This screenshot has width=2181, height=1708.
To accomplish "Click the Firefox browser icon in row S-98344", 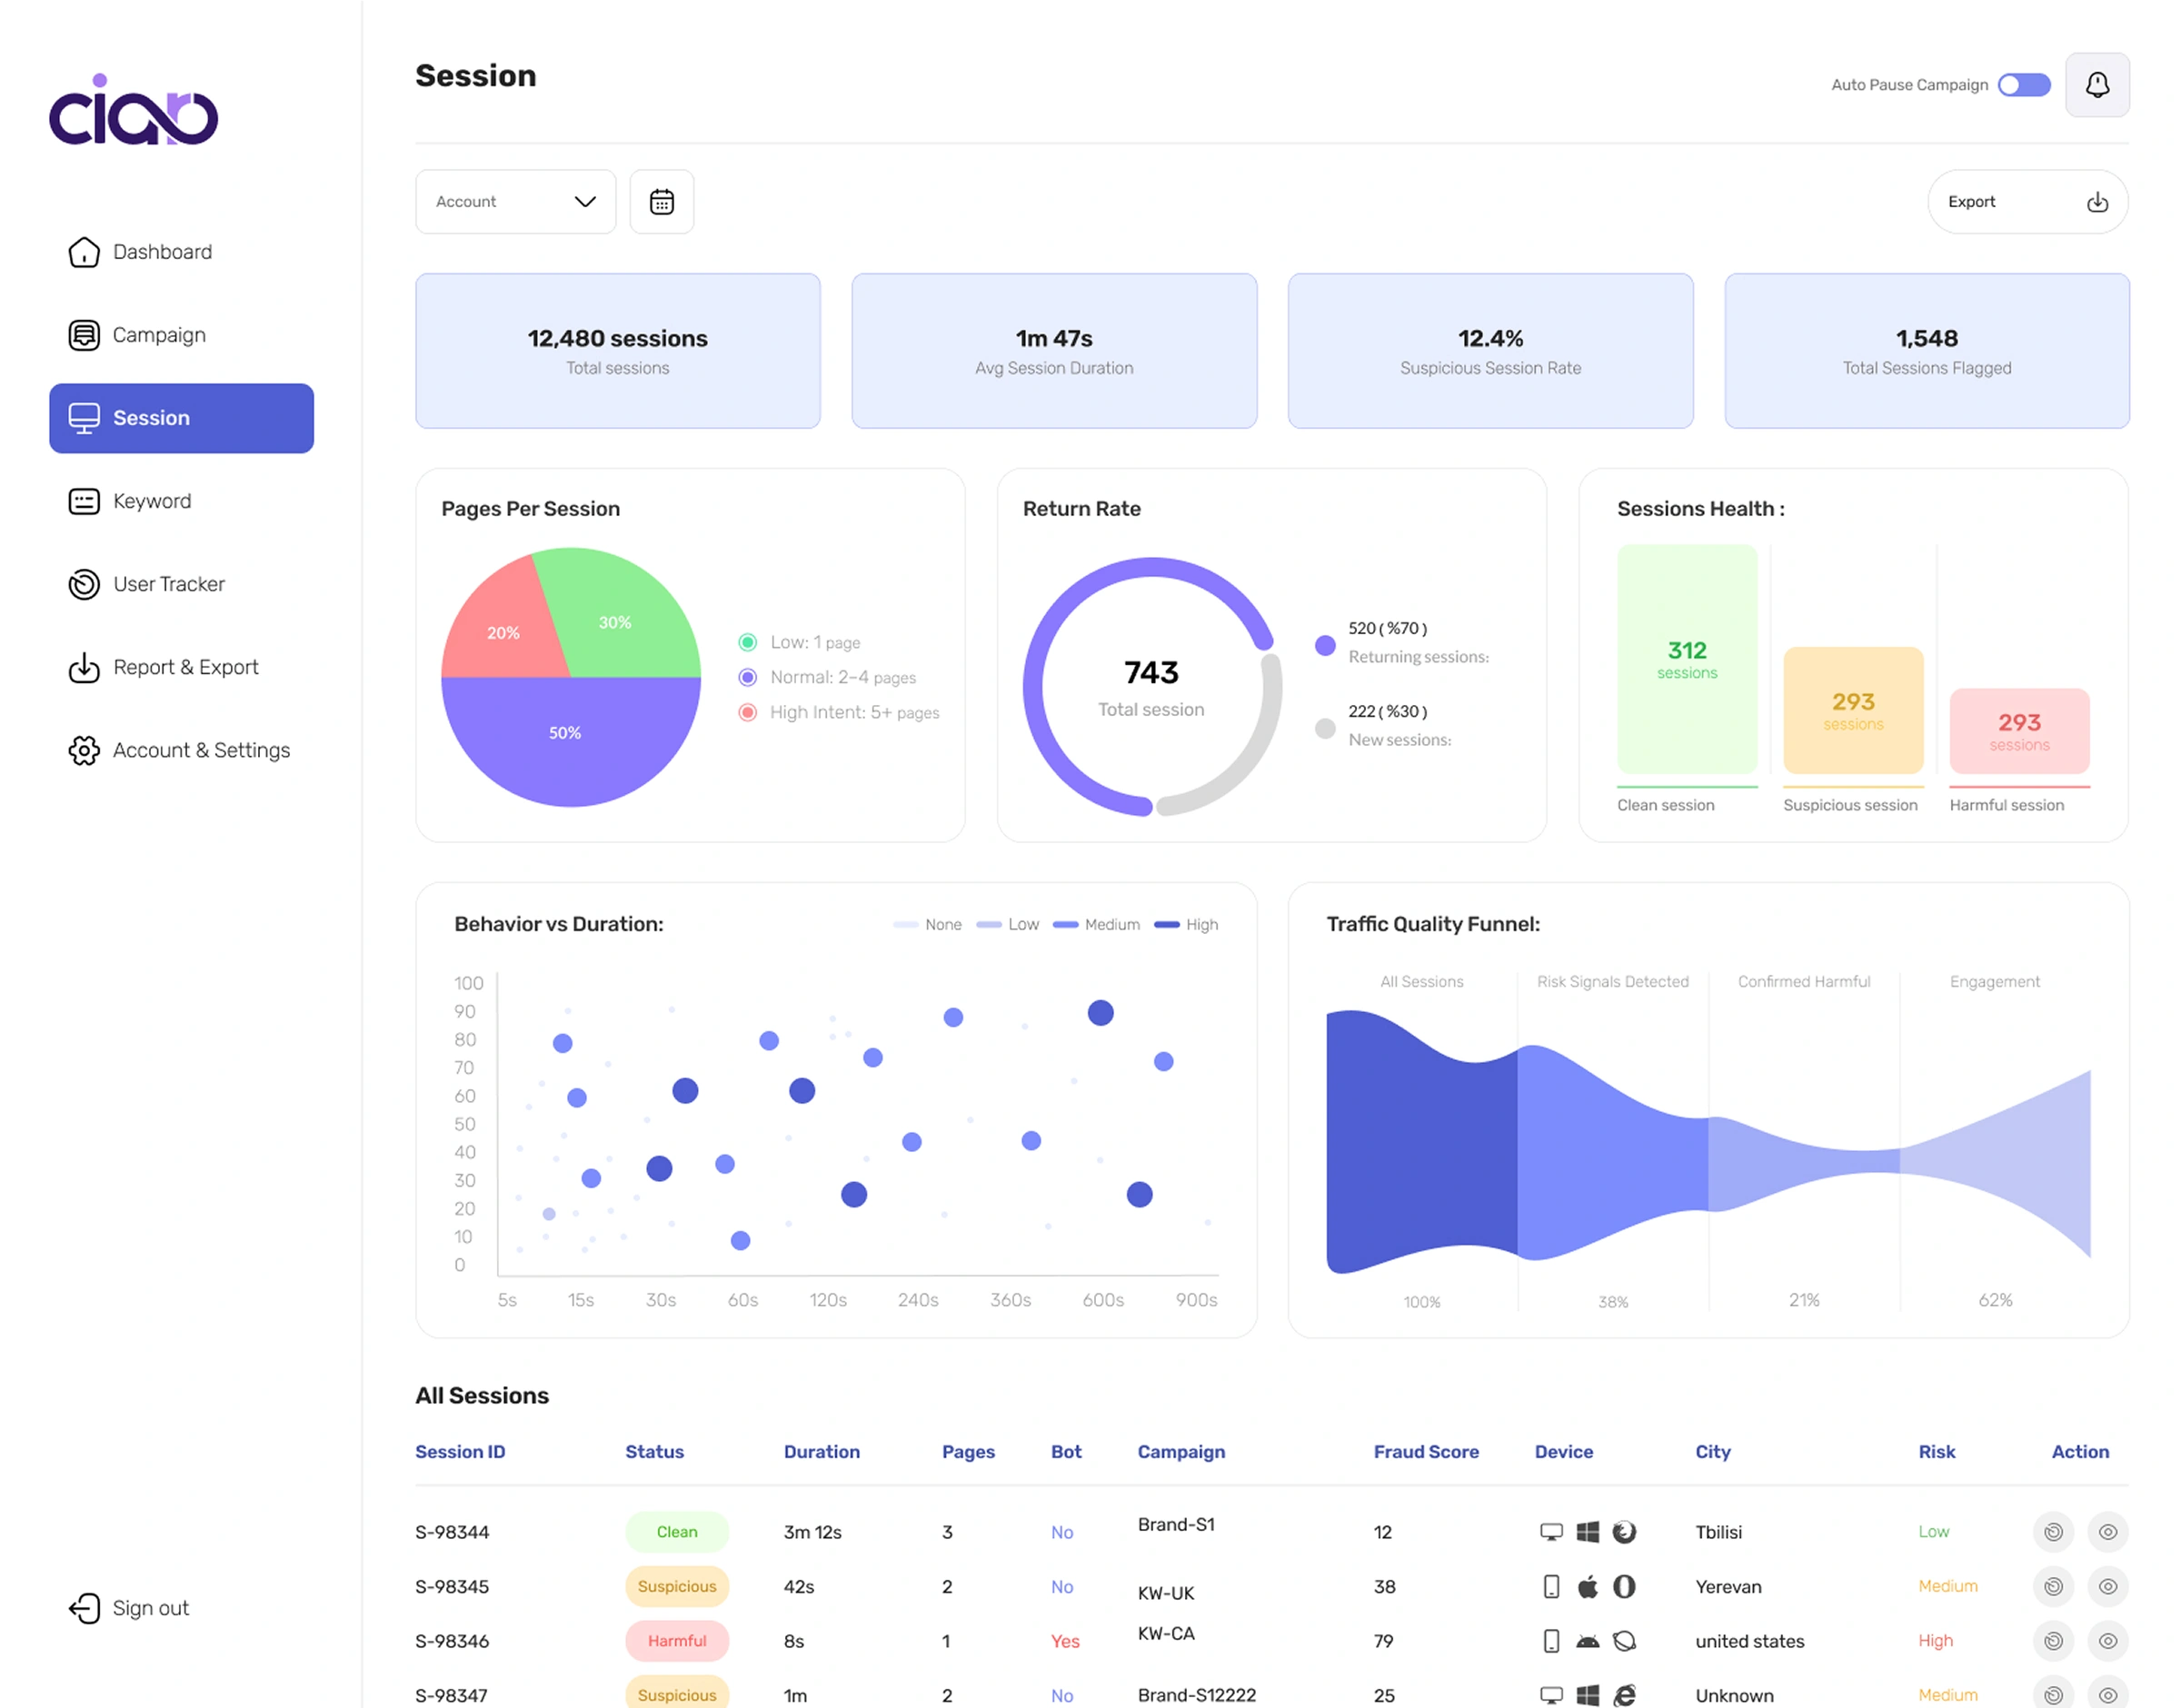I will [x=1624, y=1532].
